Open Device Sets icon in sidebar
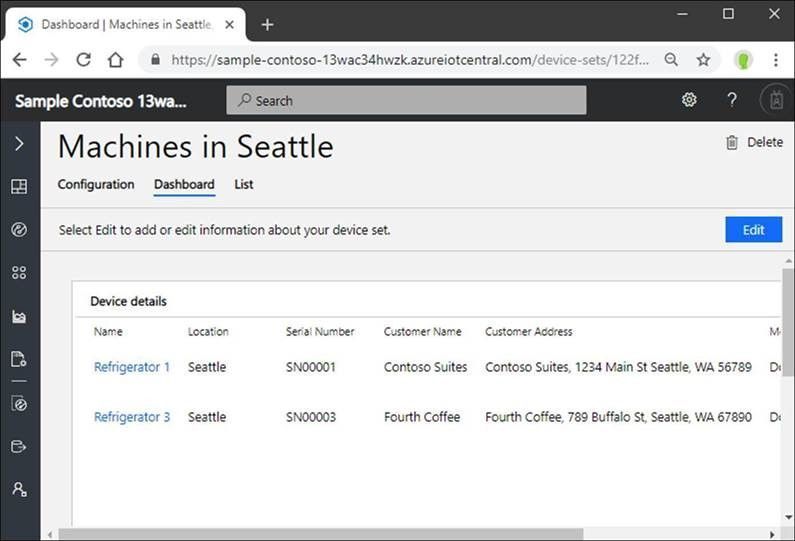The width and height of the screenshot is (795, 541). 19,273
